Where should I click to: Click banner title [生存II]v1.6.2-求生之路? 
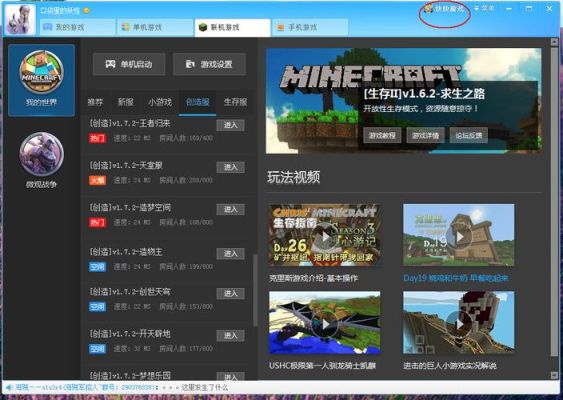click(x=424, y=94)
